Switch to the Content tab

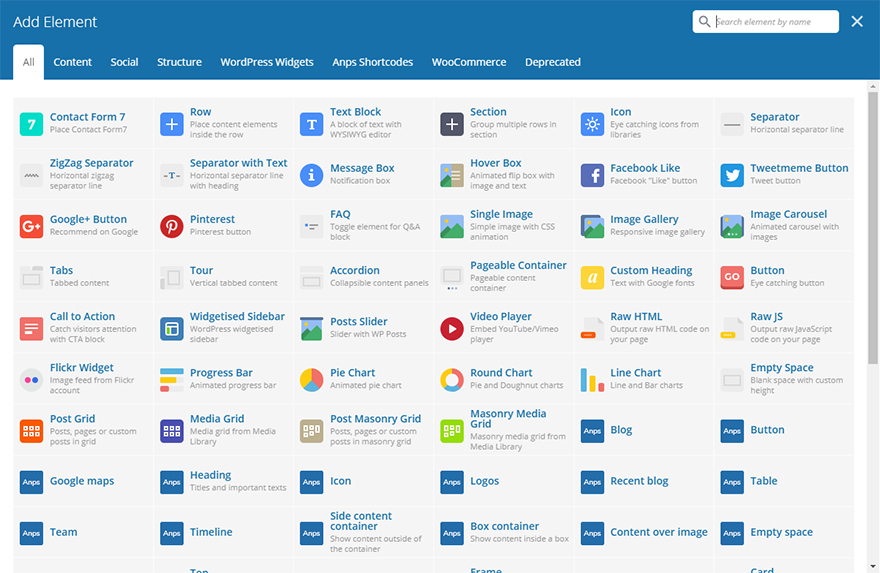[x=72, y=62]
